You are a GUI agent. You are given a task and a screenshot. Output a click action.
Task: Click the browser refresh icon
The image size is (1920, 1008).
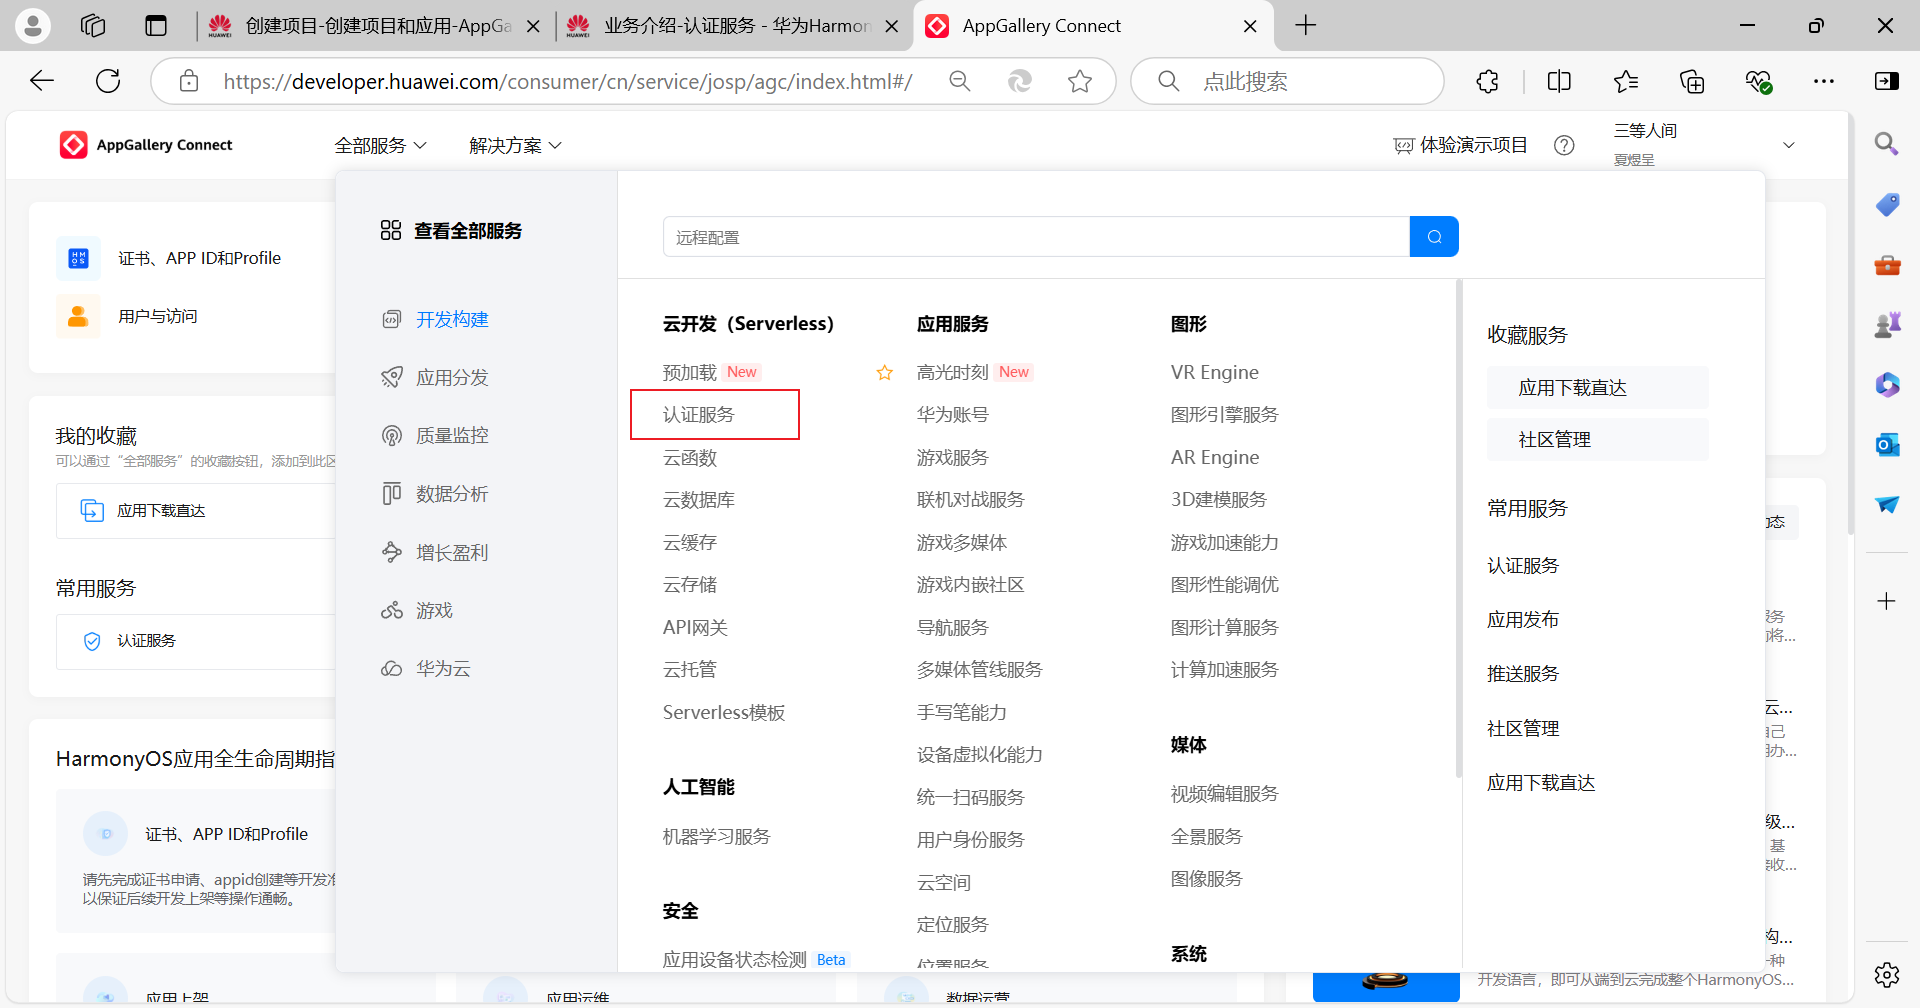(x=108, y=81)
